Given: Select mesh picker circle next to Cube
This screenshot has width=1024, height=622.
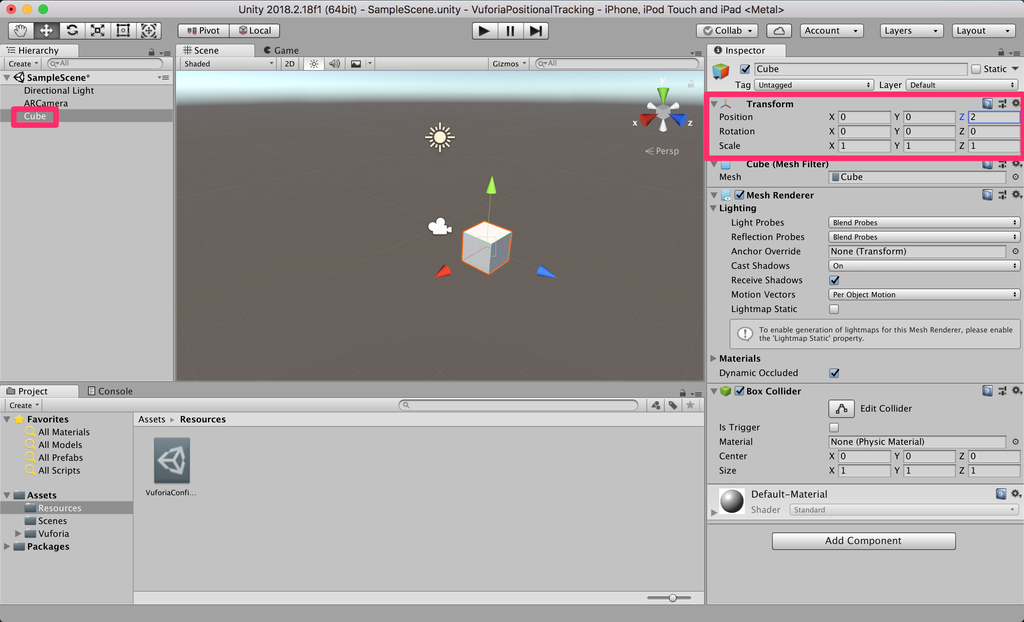Looking at the screenshot, I should (x=1016, y=177).
